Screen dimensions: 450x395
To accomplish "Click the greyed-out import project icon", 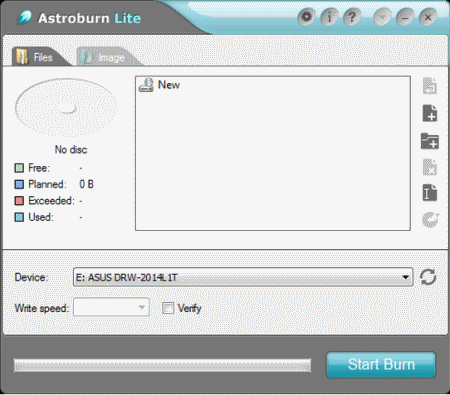I will (430, 86).
